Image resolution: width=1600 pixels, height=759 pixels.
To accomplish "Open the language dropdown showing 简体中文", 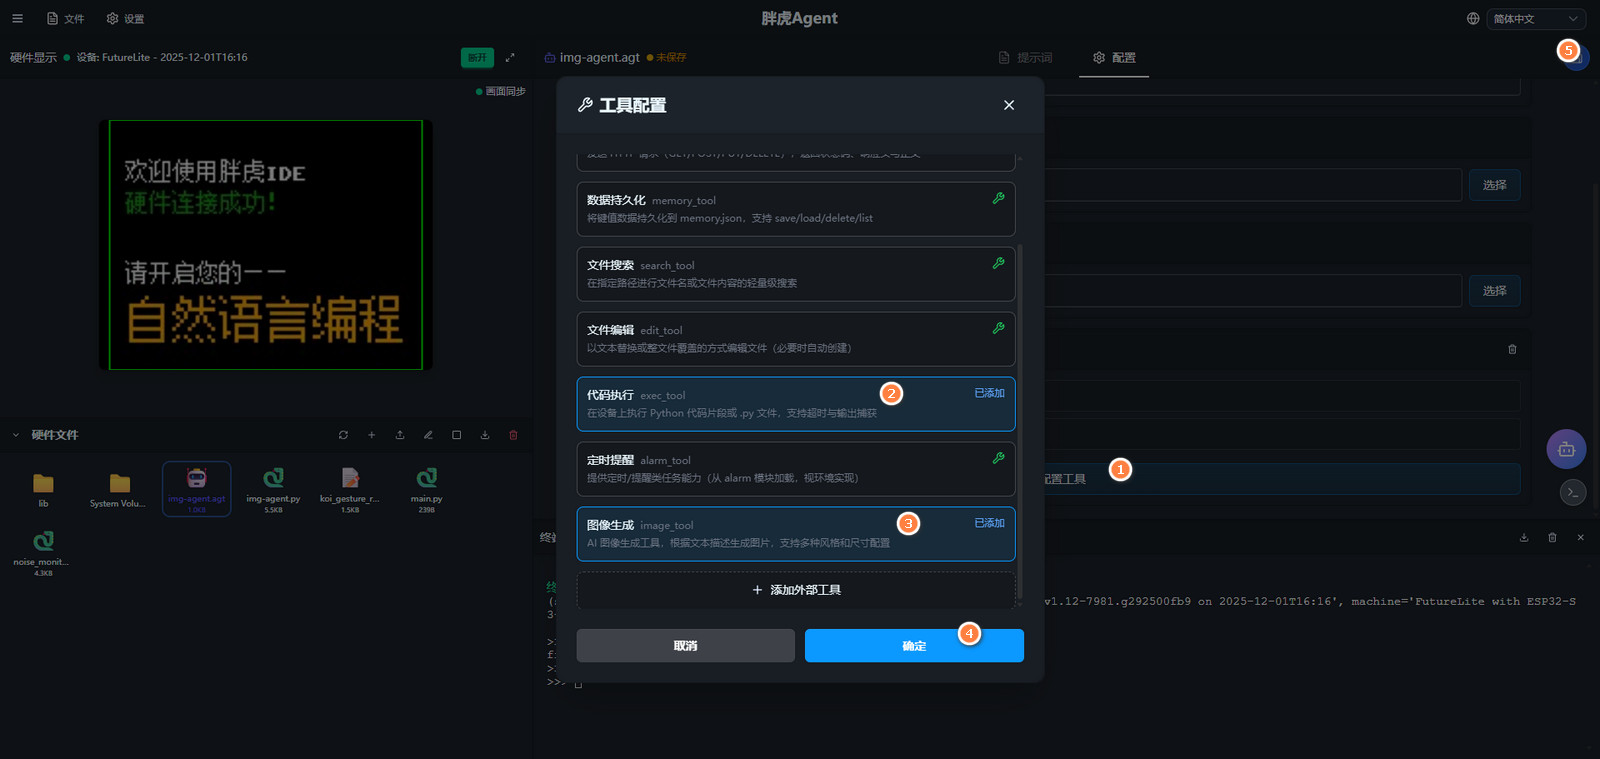I will 1535,19.
